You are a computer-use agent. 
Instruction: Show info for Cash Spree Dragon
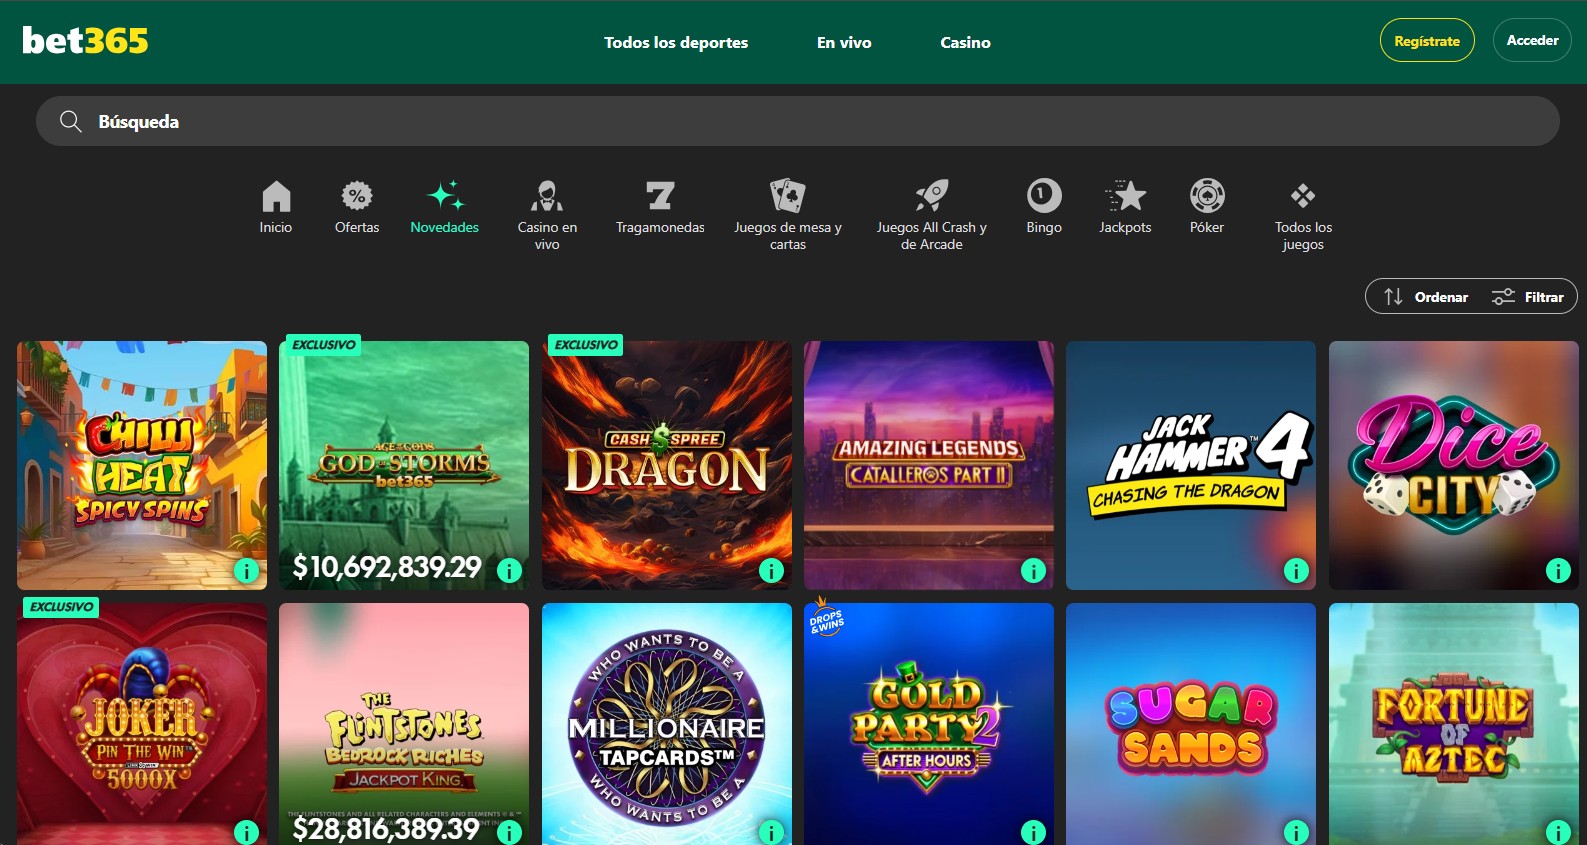771,570
